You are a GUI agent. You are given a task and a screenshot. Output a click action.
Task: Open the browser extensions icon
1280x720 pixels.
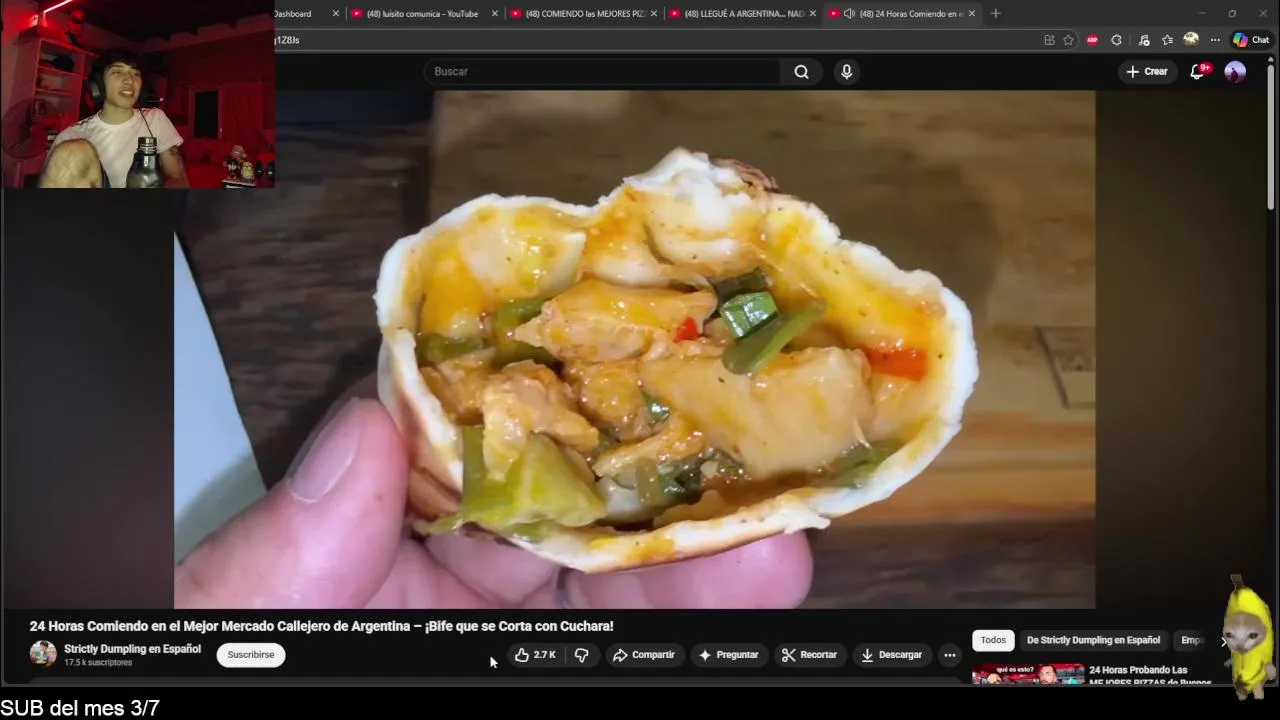[1117, 40]
